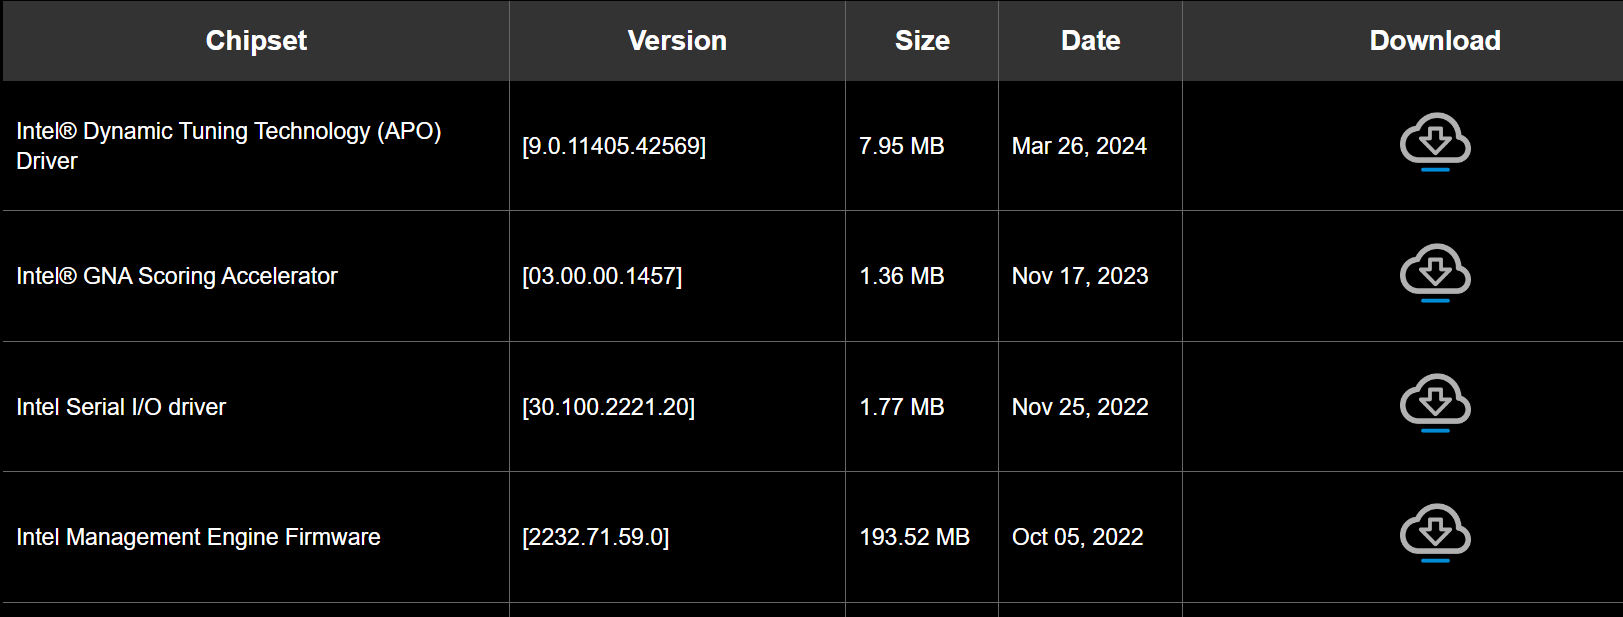Select Intel Management Engine Firmware name

coord(198,537)
